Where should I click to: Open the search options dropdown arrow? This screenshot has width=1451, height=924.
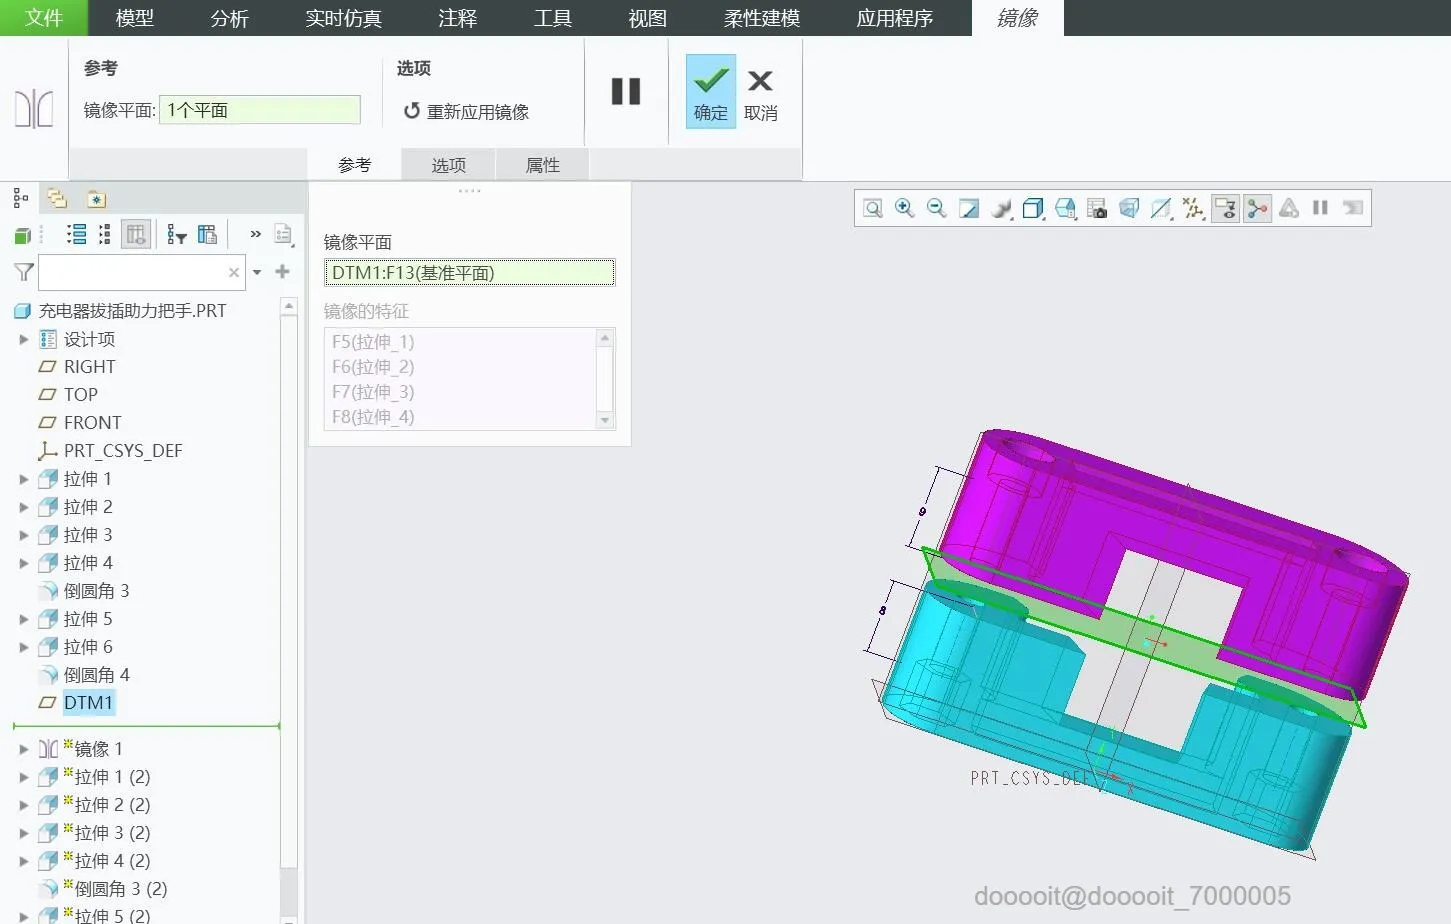pyautogui.click(x=257, y=272)
